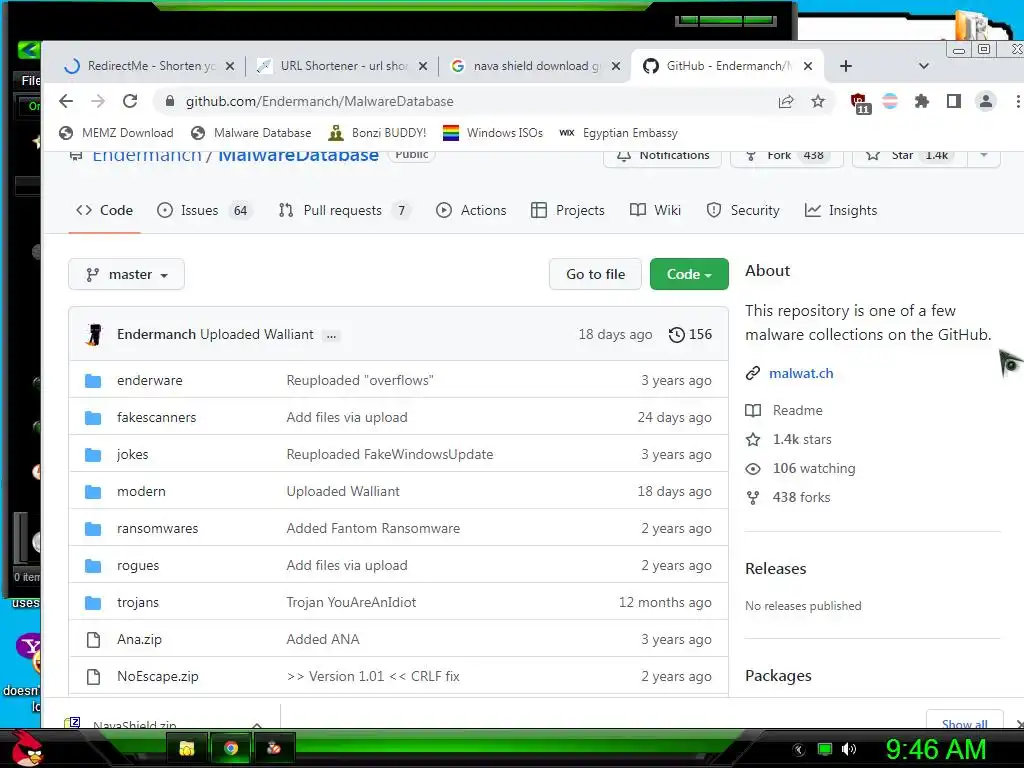View the 438 forks list
Screen dimensions: 1024x768
pos(788,498)
